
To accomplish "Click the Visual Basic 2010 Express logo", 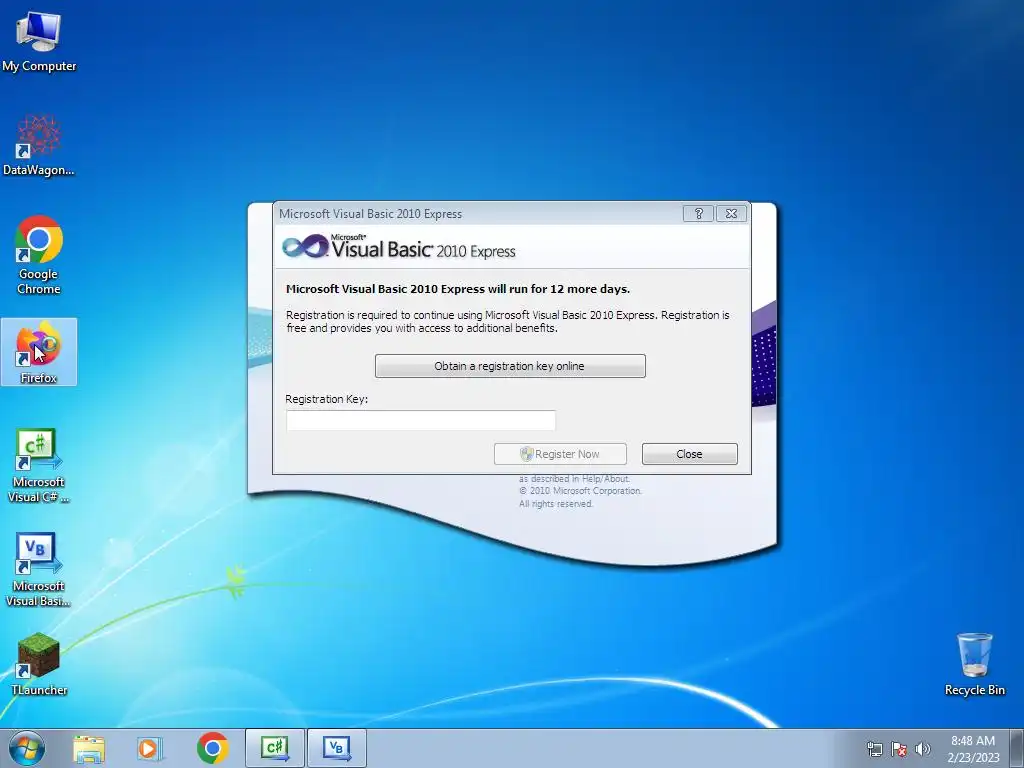I will click(398, 247).
